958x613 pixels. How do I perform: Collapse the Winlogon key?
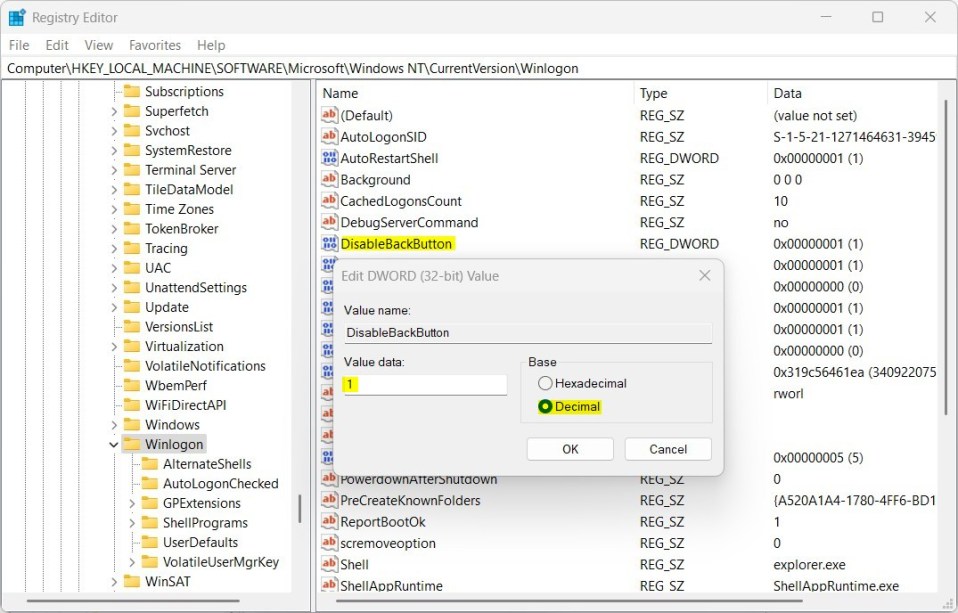pyautogui.click(x=114, y=444)
